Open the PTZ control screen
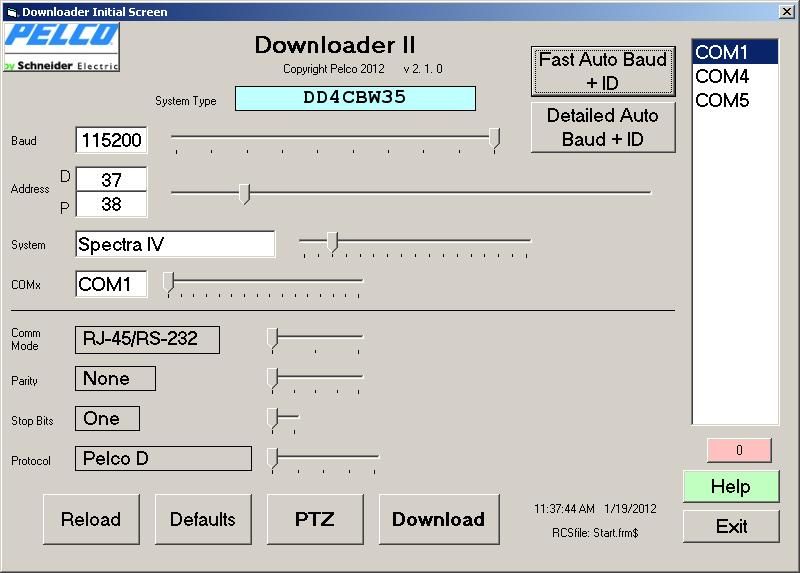Screen dimensions: 800x573 click(x=315, y=519)
